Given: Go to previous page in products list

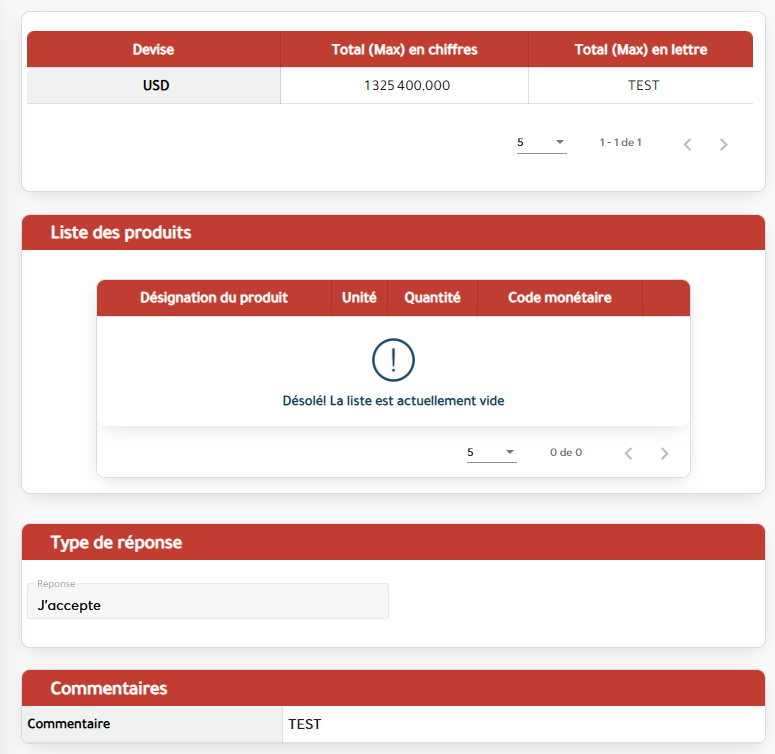Looking at the screenshot, I should tap(629, 453).
